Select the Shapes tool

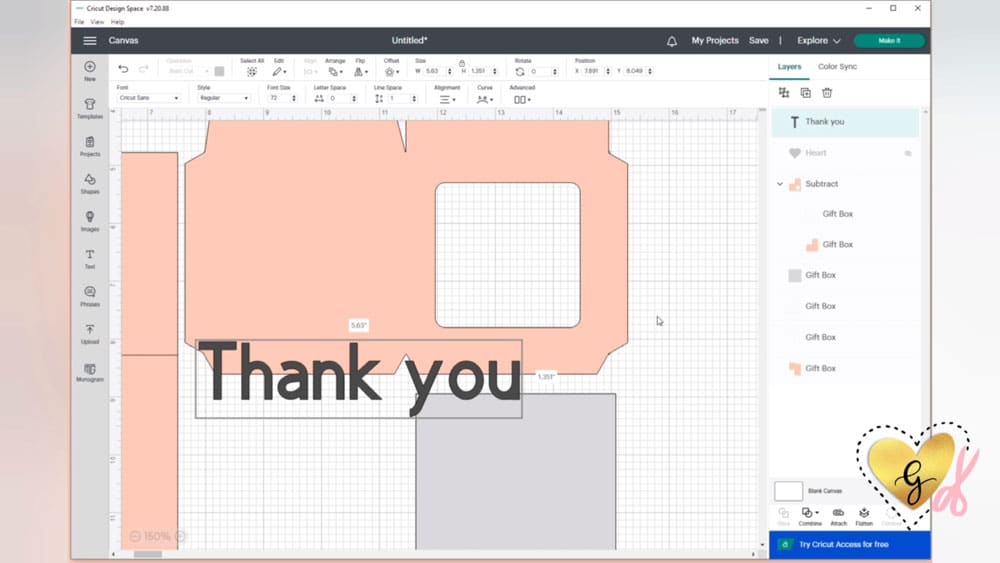click(90, 183)
